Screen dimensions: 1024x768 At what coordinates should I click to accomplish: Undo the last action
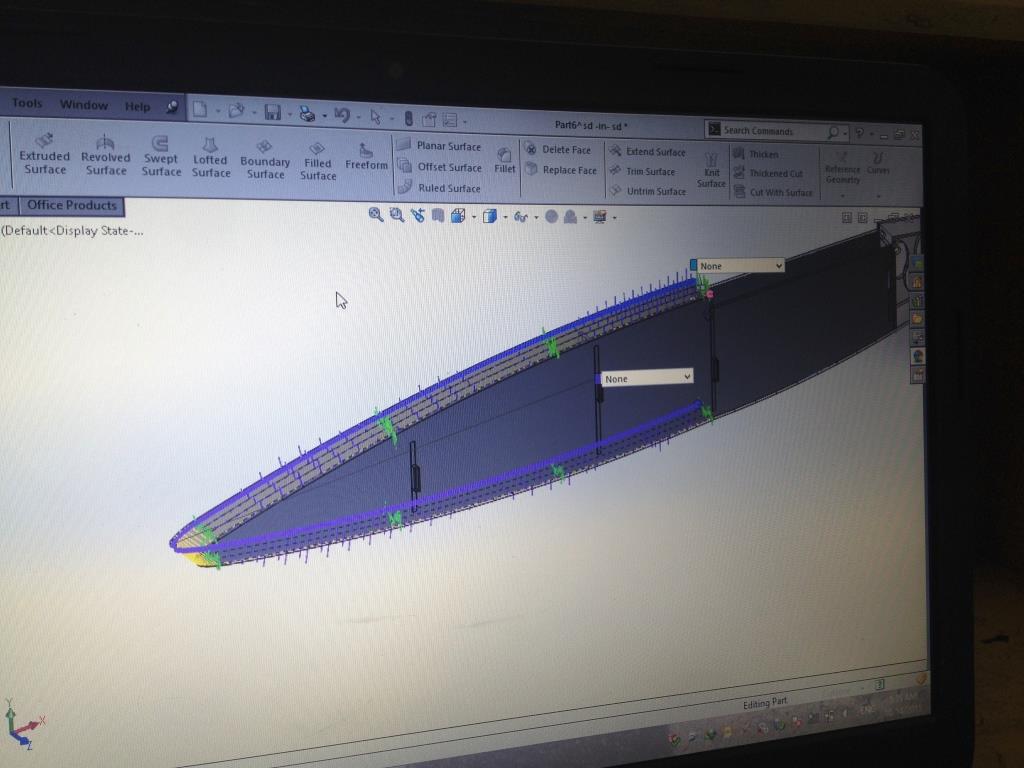coord(342,115)
